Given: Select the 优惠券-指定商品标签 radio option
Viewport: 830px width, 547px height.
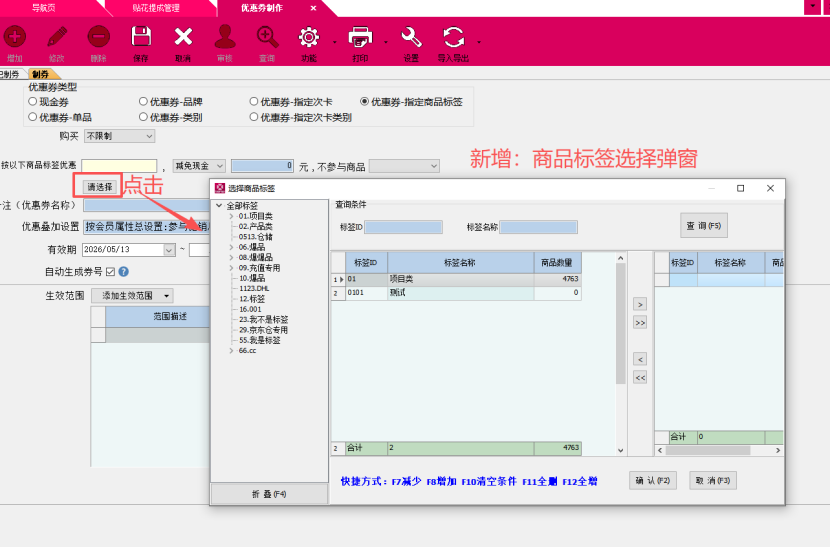Looking at the screenshot, I should [364, 101].
